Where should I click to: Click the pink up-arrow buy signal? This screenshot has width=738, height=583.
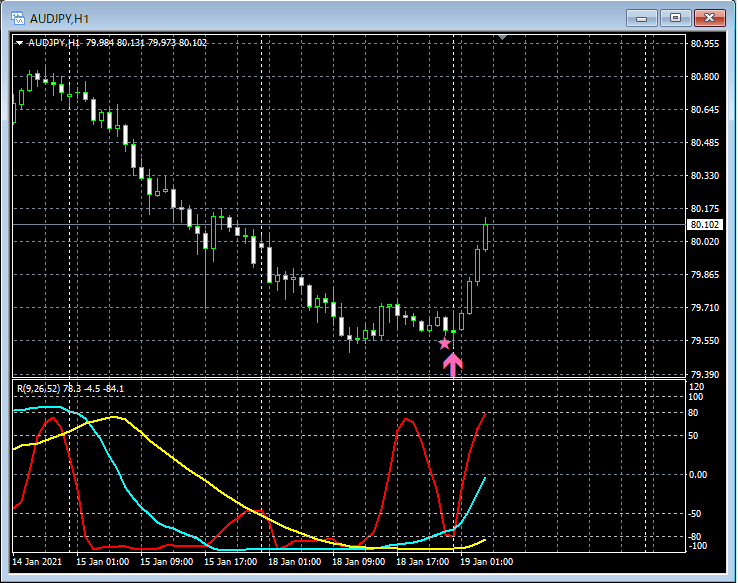coord(453,364)
